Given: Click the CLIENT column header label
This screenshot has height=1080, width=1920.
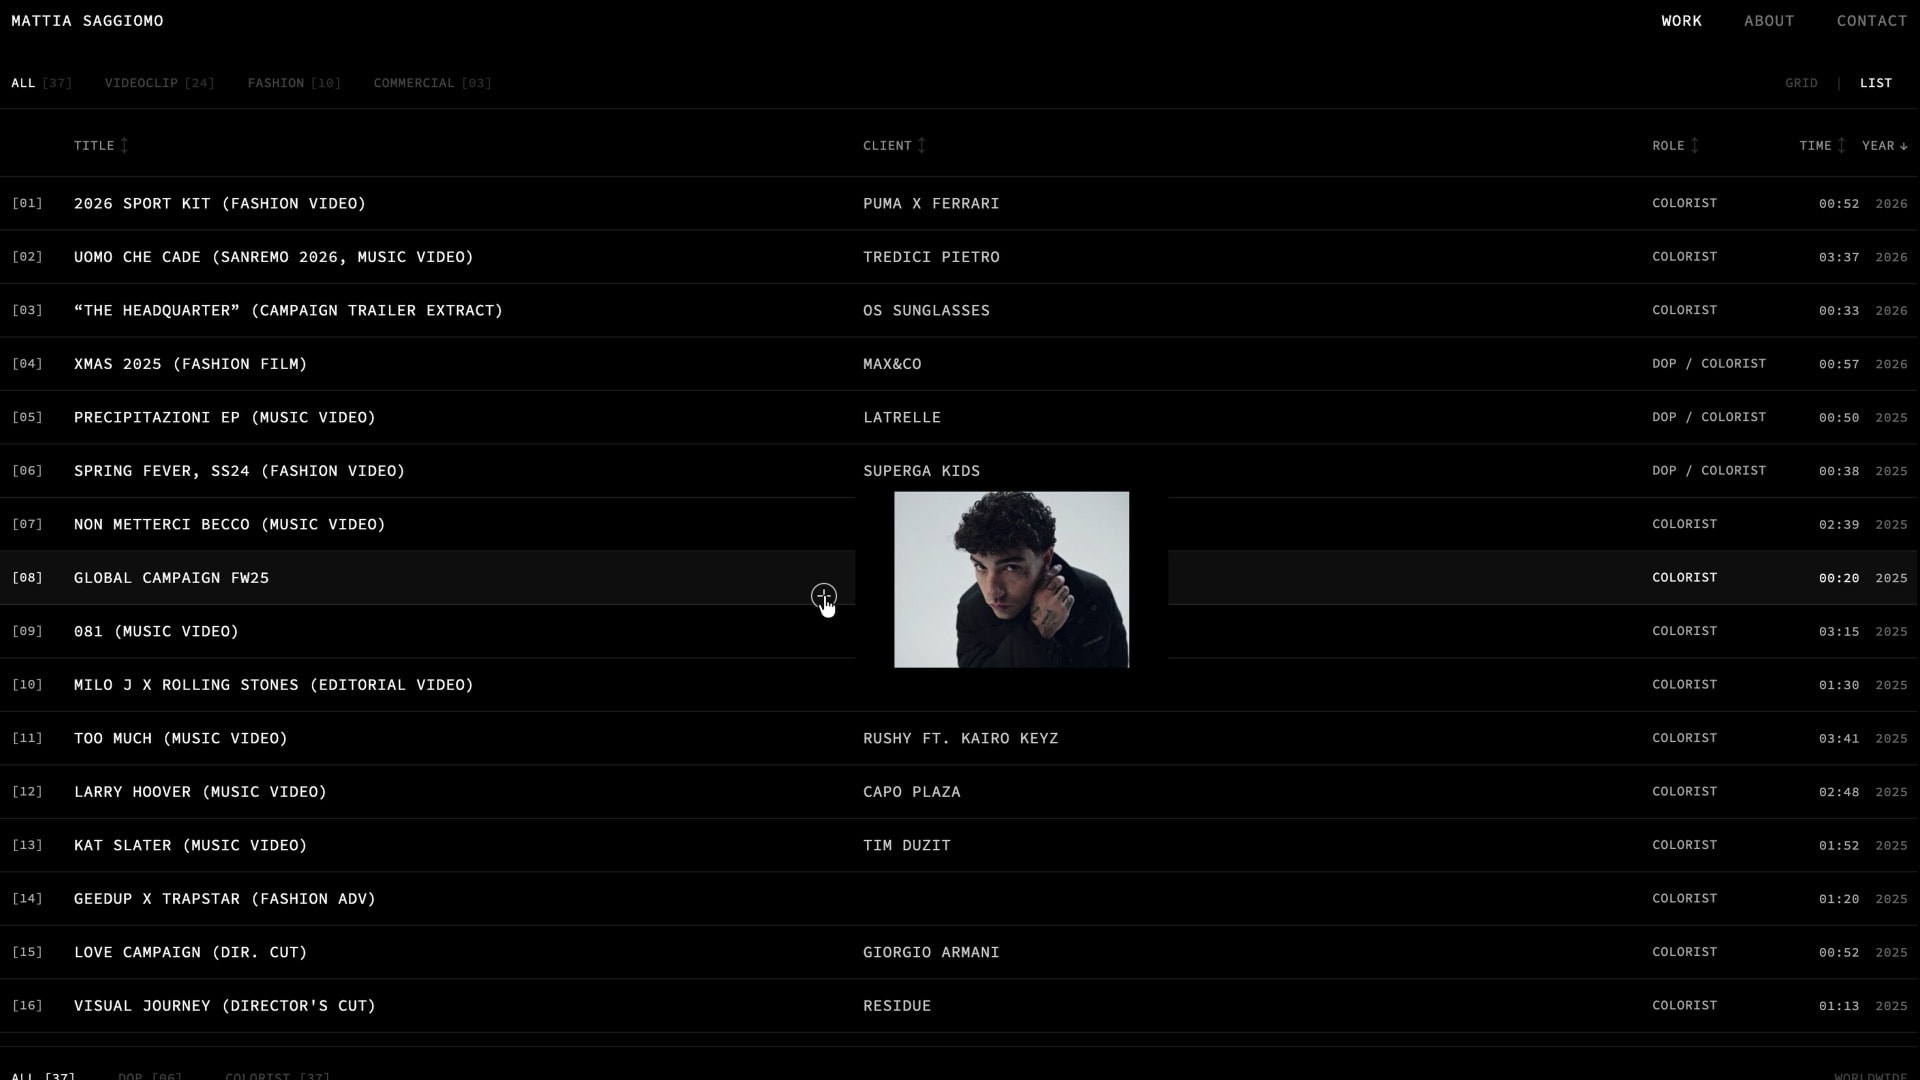Looking at the screenshot, I should pyautogui.click(x=887, y=146).
